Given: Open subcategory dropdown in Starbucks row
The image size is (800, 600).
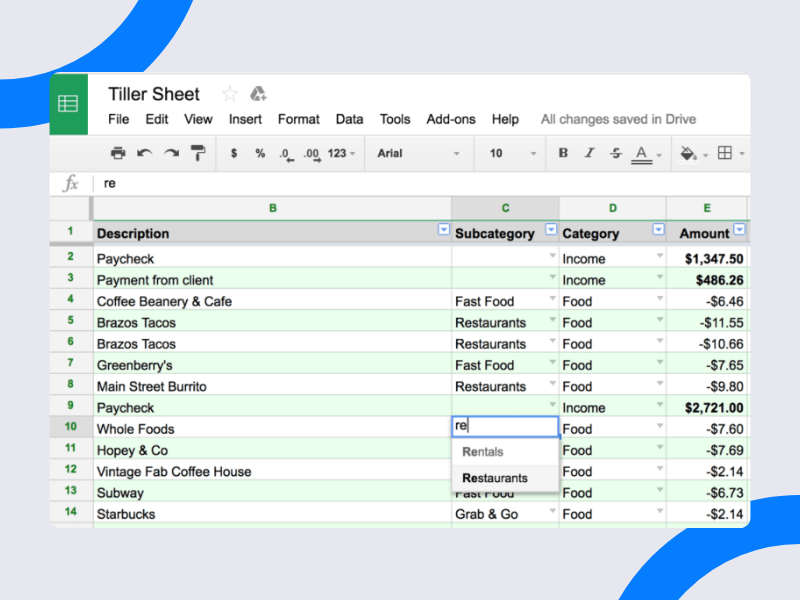Looking at the screenshot, I should [552, 510].
